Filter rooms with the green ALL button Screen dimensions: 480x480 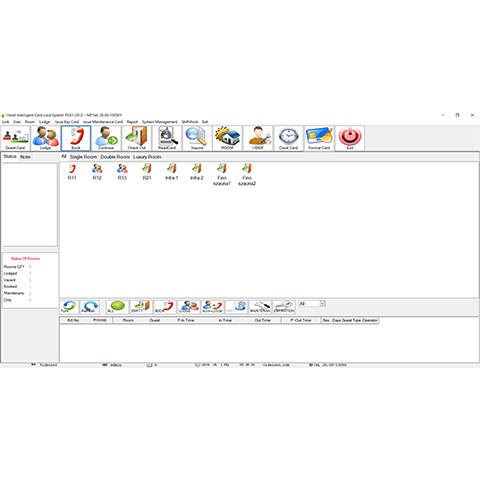117,307
